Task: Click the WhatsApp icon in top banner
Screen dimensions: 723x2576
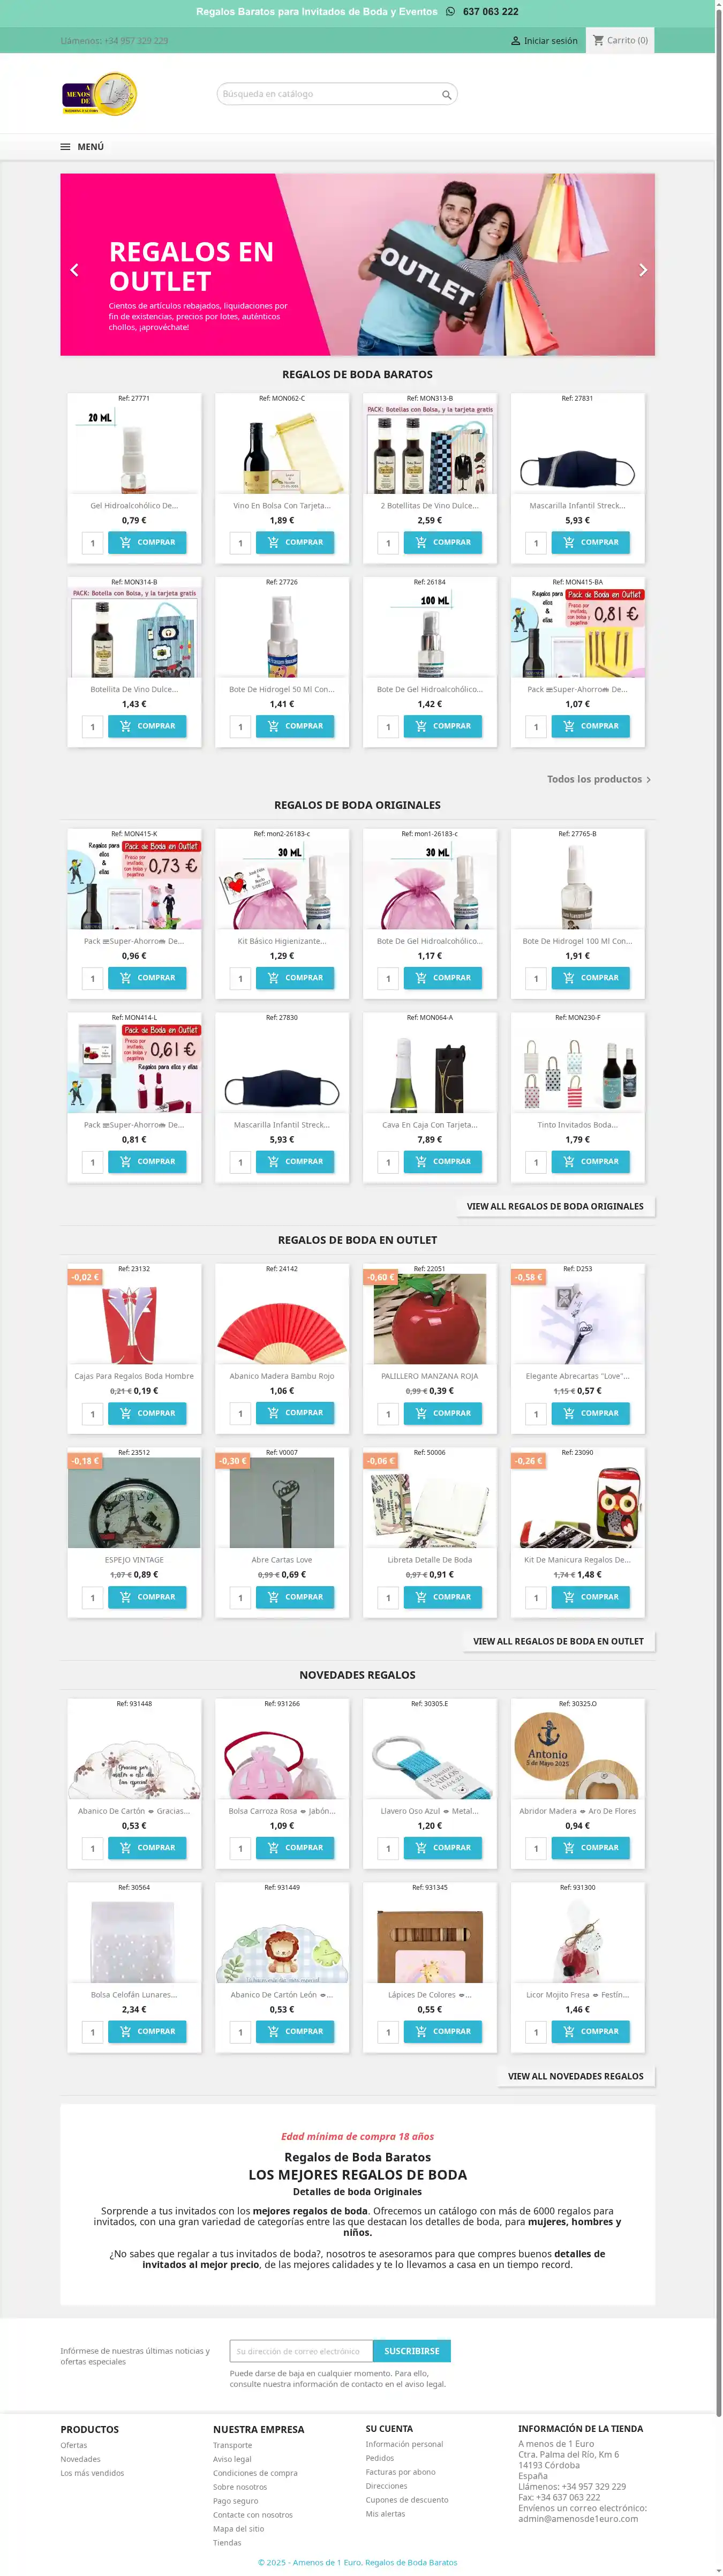Action: pyautogui.click(x=450, y=12)
